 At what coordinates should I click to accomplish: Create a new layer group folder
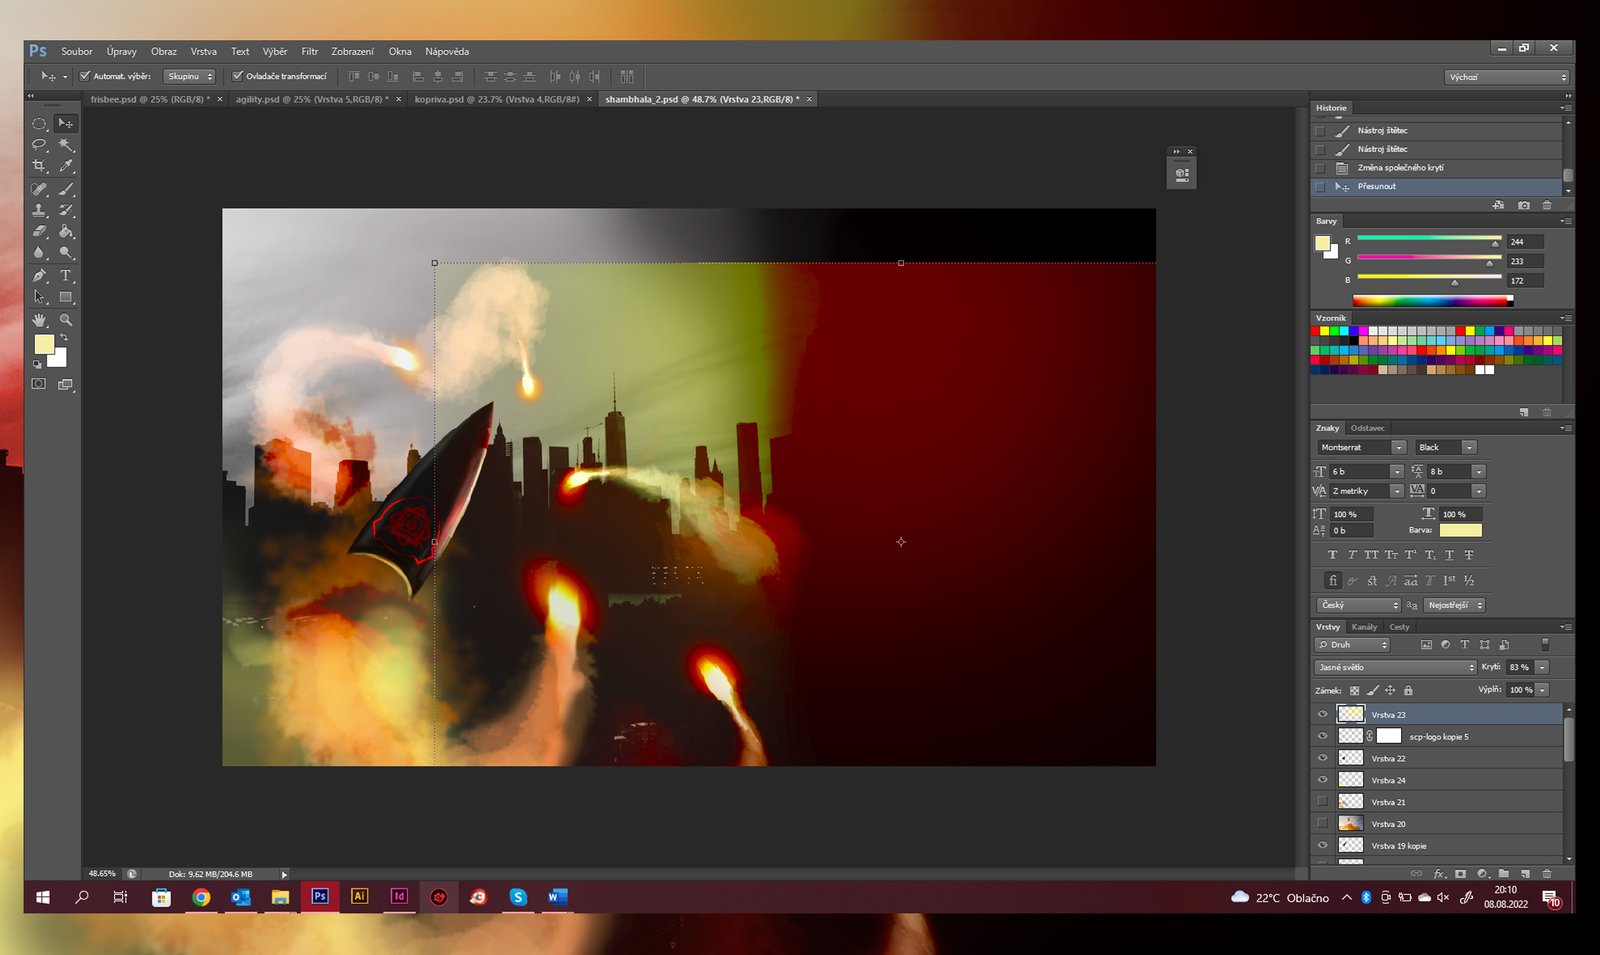(x=1503, y=873)
